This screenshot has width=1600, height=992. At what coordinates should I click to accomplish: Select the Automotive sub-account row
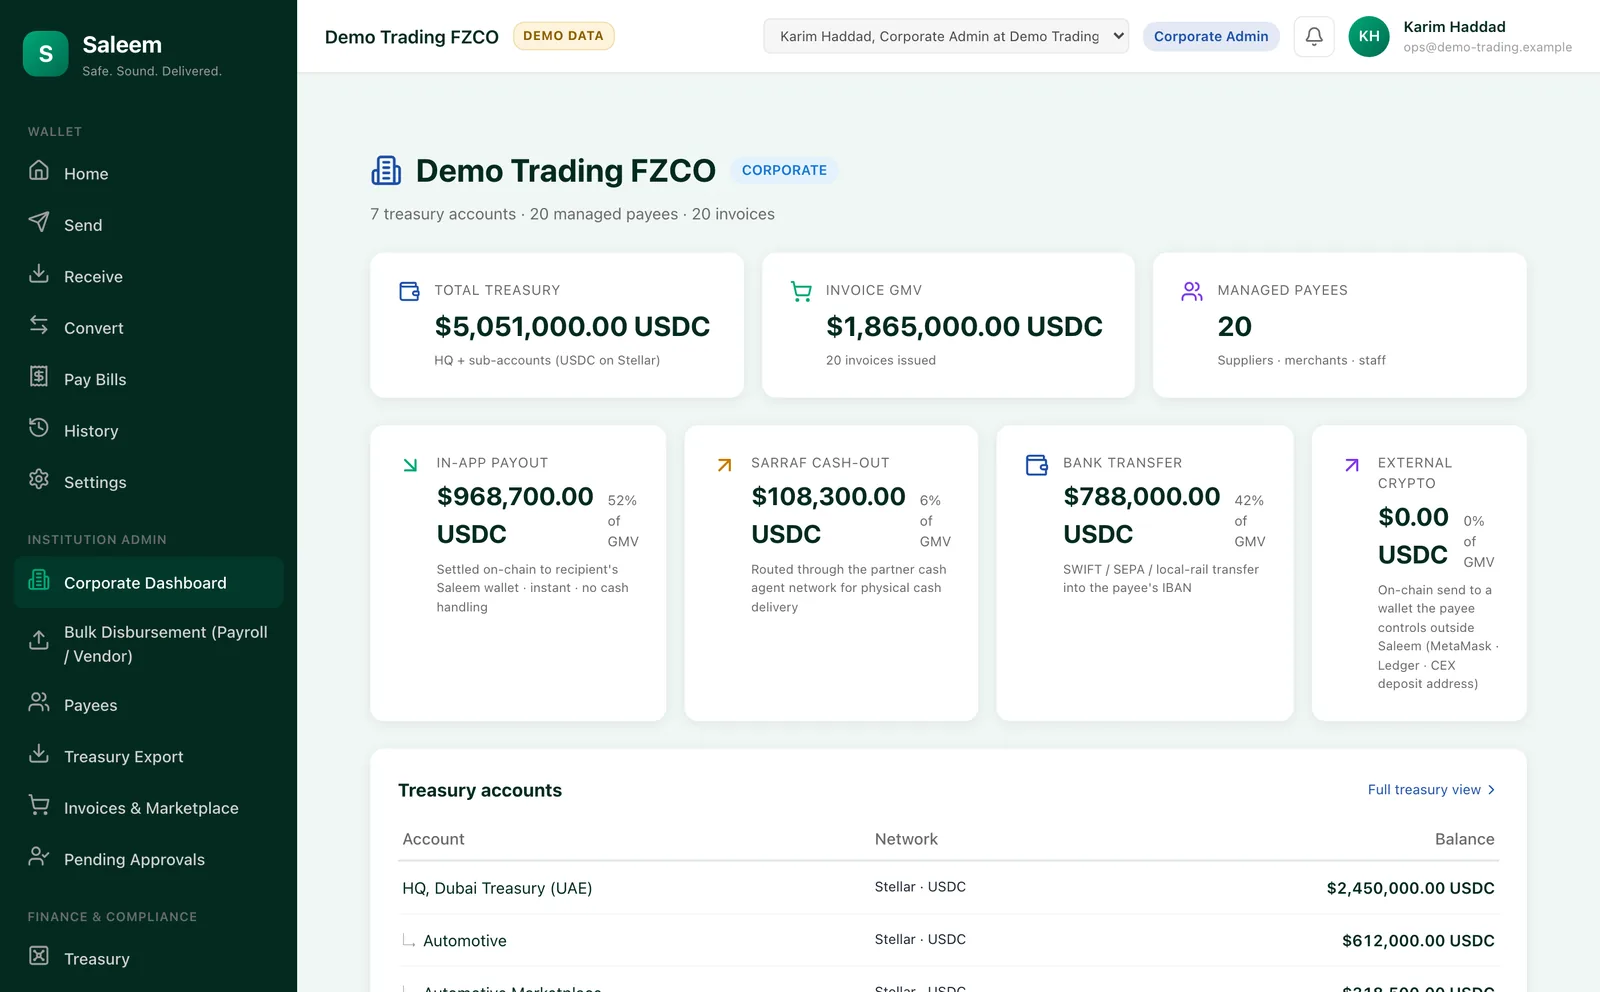pos(948,940)
